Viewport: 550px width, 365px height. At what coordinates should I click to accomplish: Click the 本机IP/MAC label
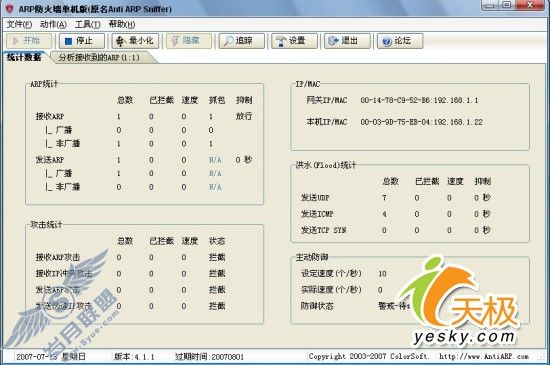click(327, 122)
